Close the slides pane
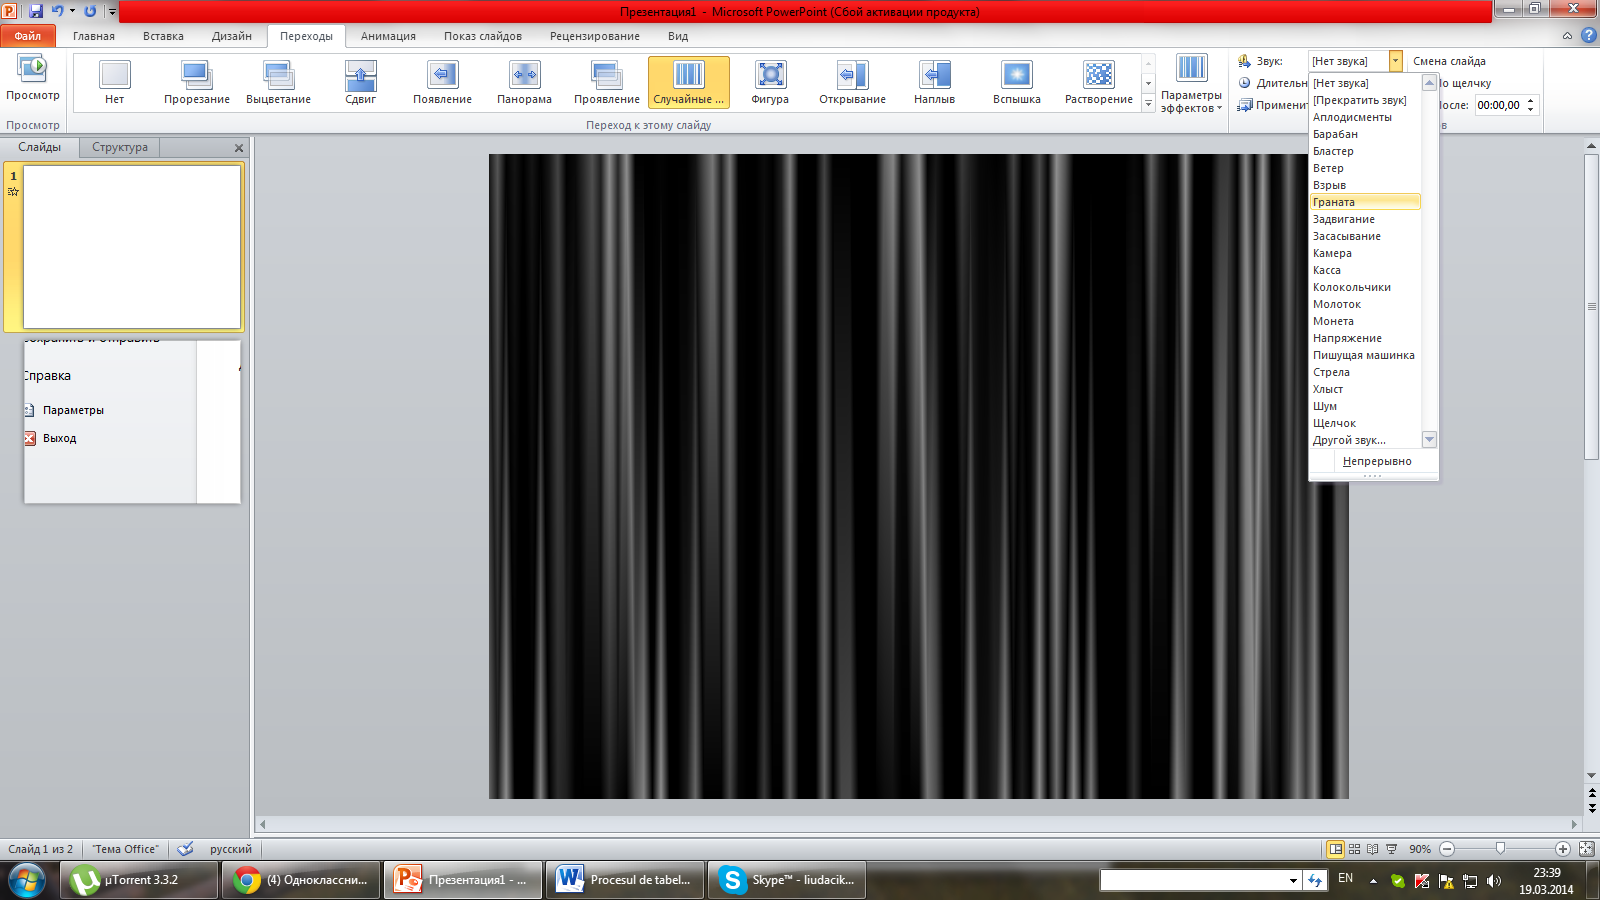 (239, 148)
